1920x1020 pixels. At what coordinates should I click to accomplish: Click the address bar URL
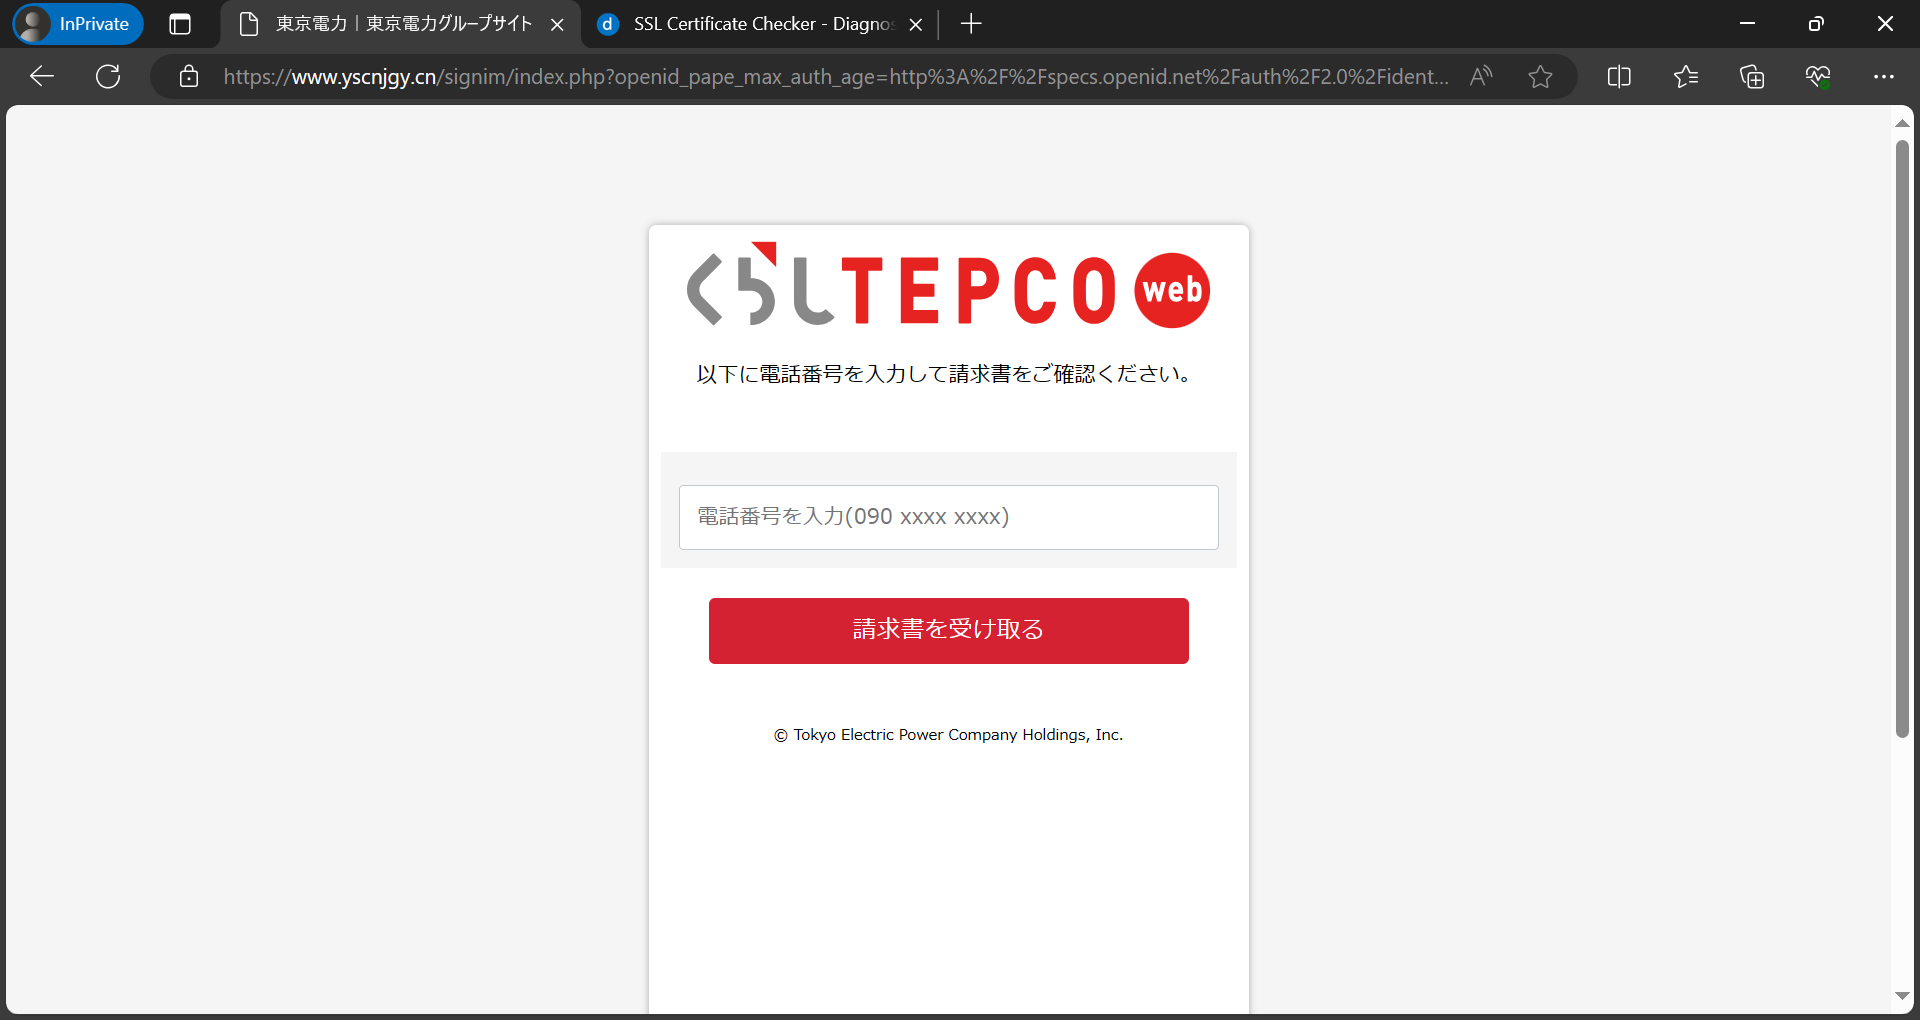coord(836,76)
